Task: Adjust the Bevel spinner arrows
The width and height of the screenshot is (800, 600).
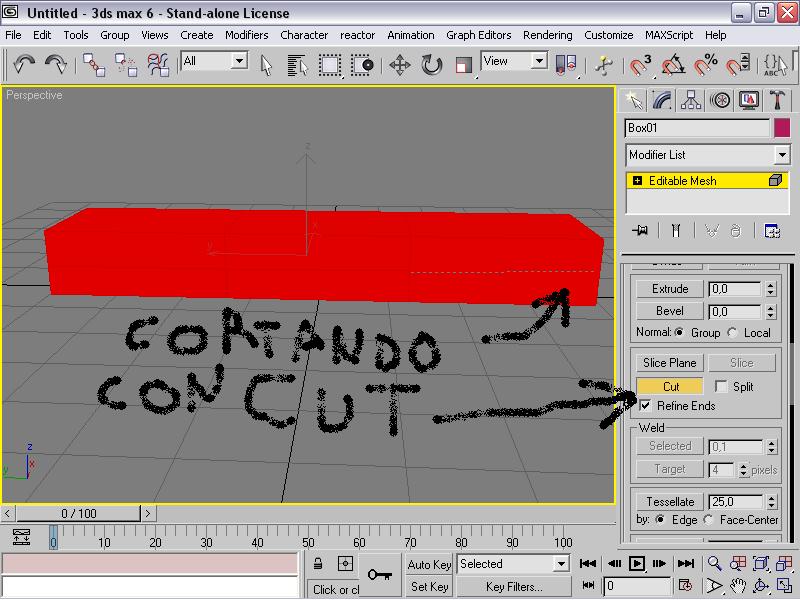Action: click(771, 311)
